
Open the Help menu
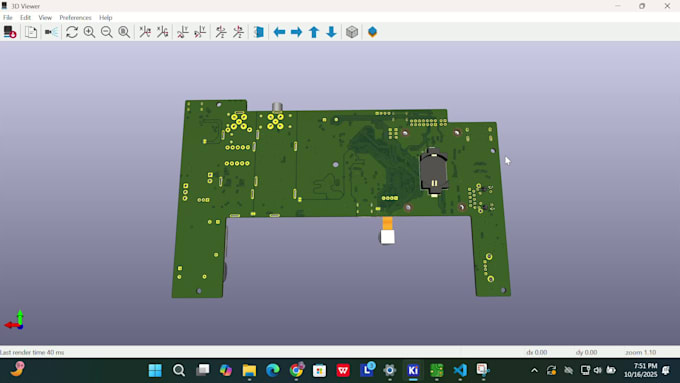[105, 17]
